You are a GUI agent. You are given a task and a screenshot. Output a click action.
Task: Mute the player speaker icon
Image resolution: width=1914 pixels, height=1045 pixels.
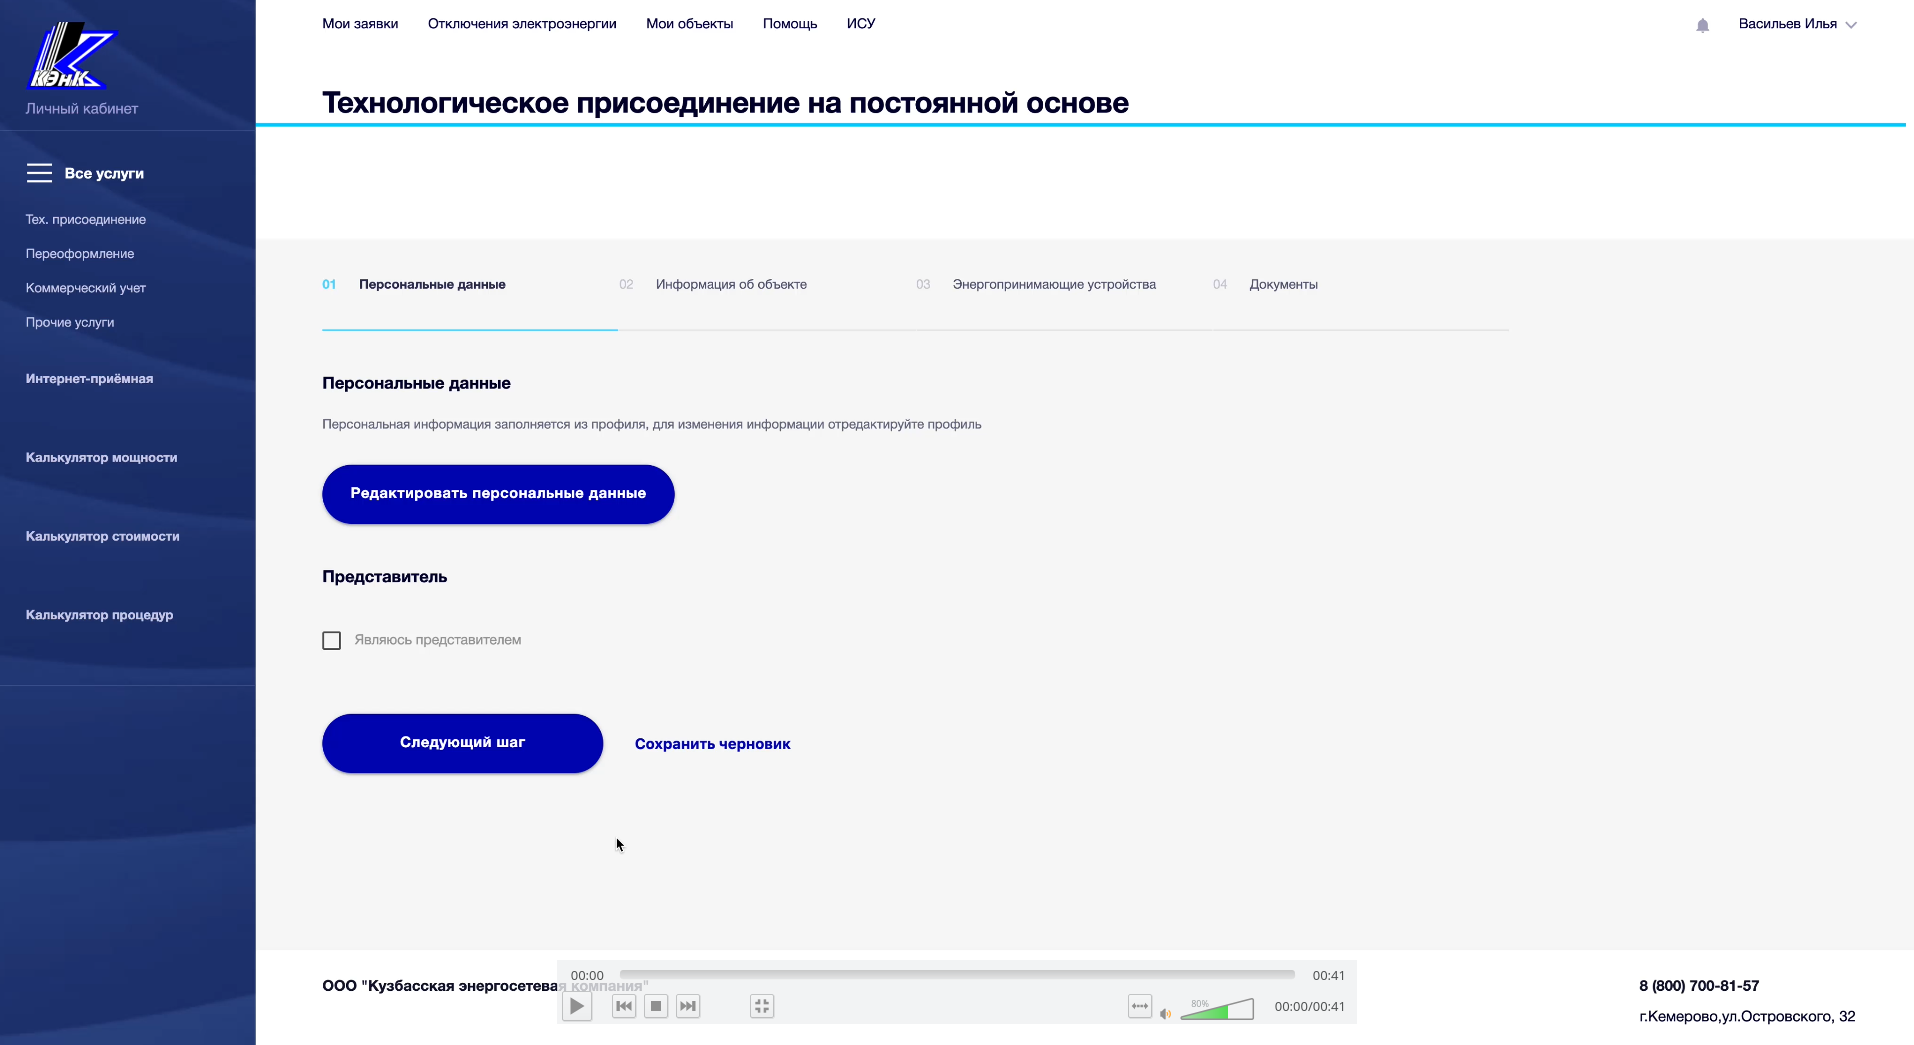(1165, 1013)
